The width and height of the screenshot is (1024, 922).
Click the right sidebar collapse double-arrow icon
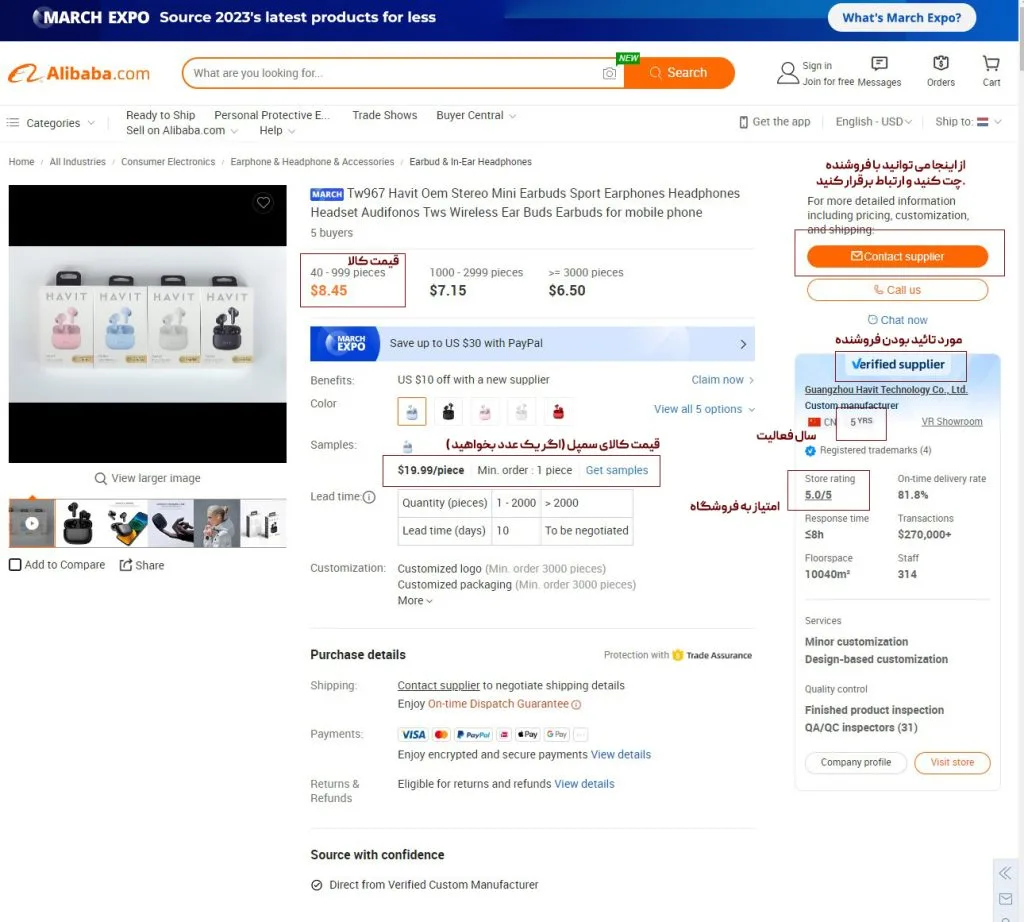(1005, 873)
